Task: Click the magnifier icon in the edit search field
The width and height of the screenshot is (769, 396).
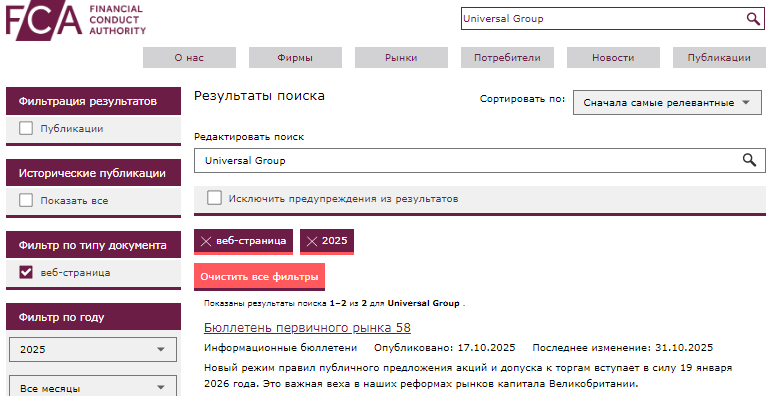Action: pos(749,160)
